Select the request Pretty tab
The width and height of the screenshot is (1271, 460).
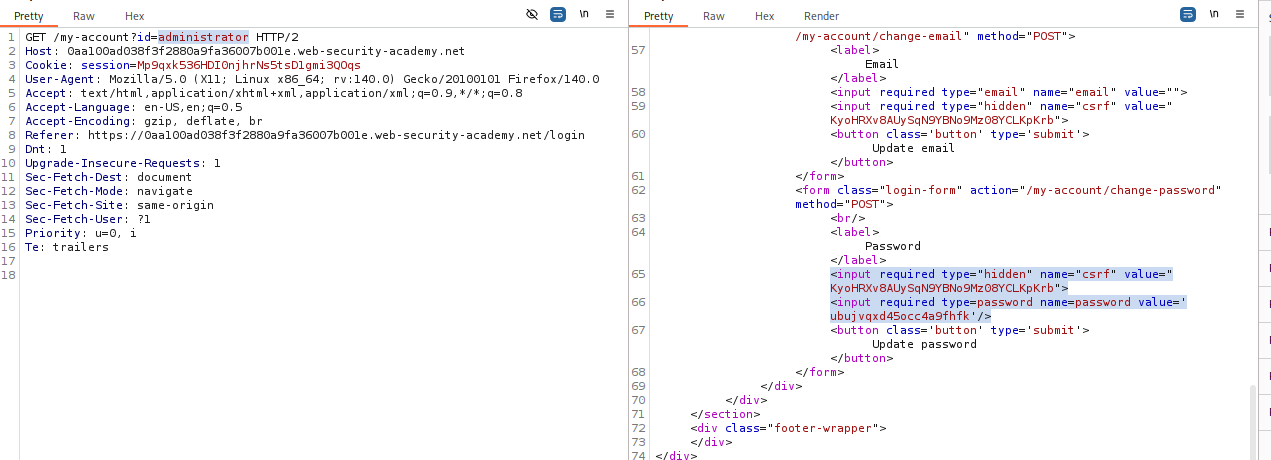point(28,16)
